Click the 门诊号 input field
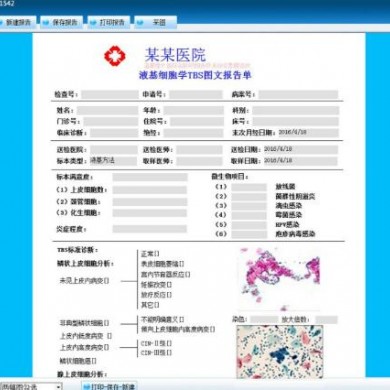Viewport: 390px width, 390px height. (x=111, y=121)
